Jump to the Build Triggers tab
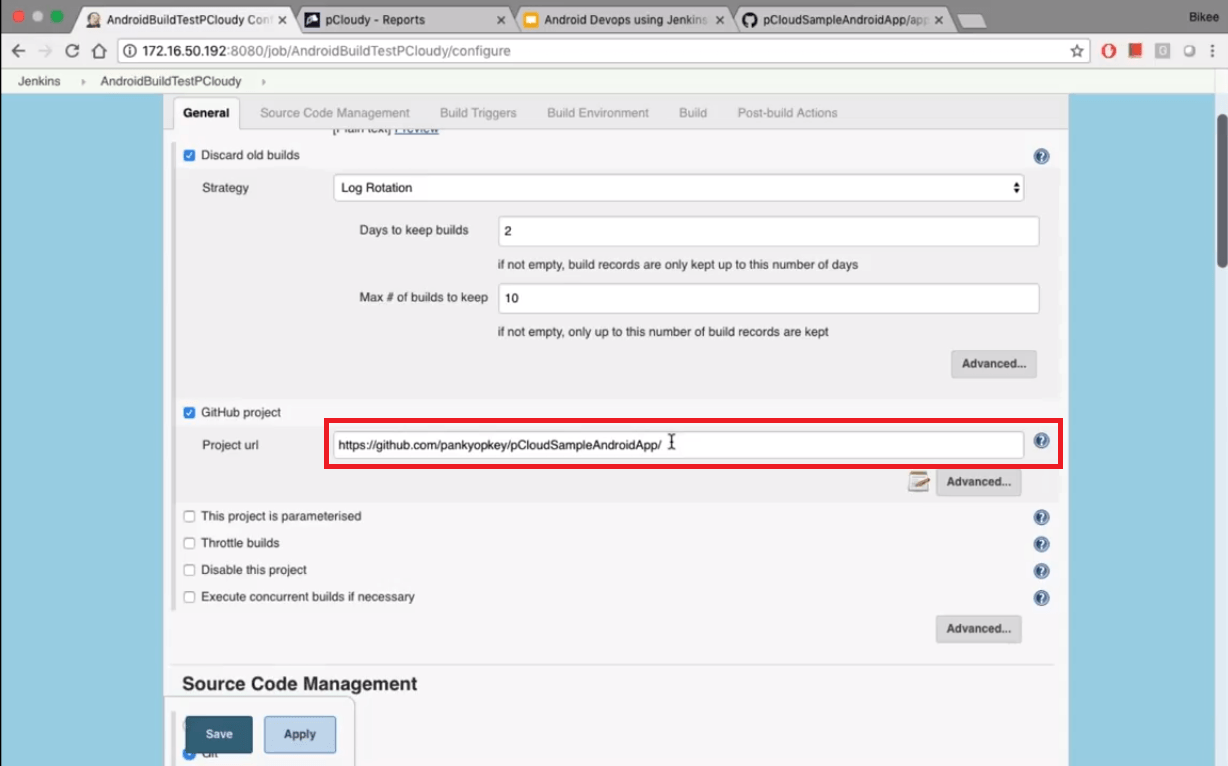This screenshot has height=766, width=1228. pos(478,113)
